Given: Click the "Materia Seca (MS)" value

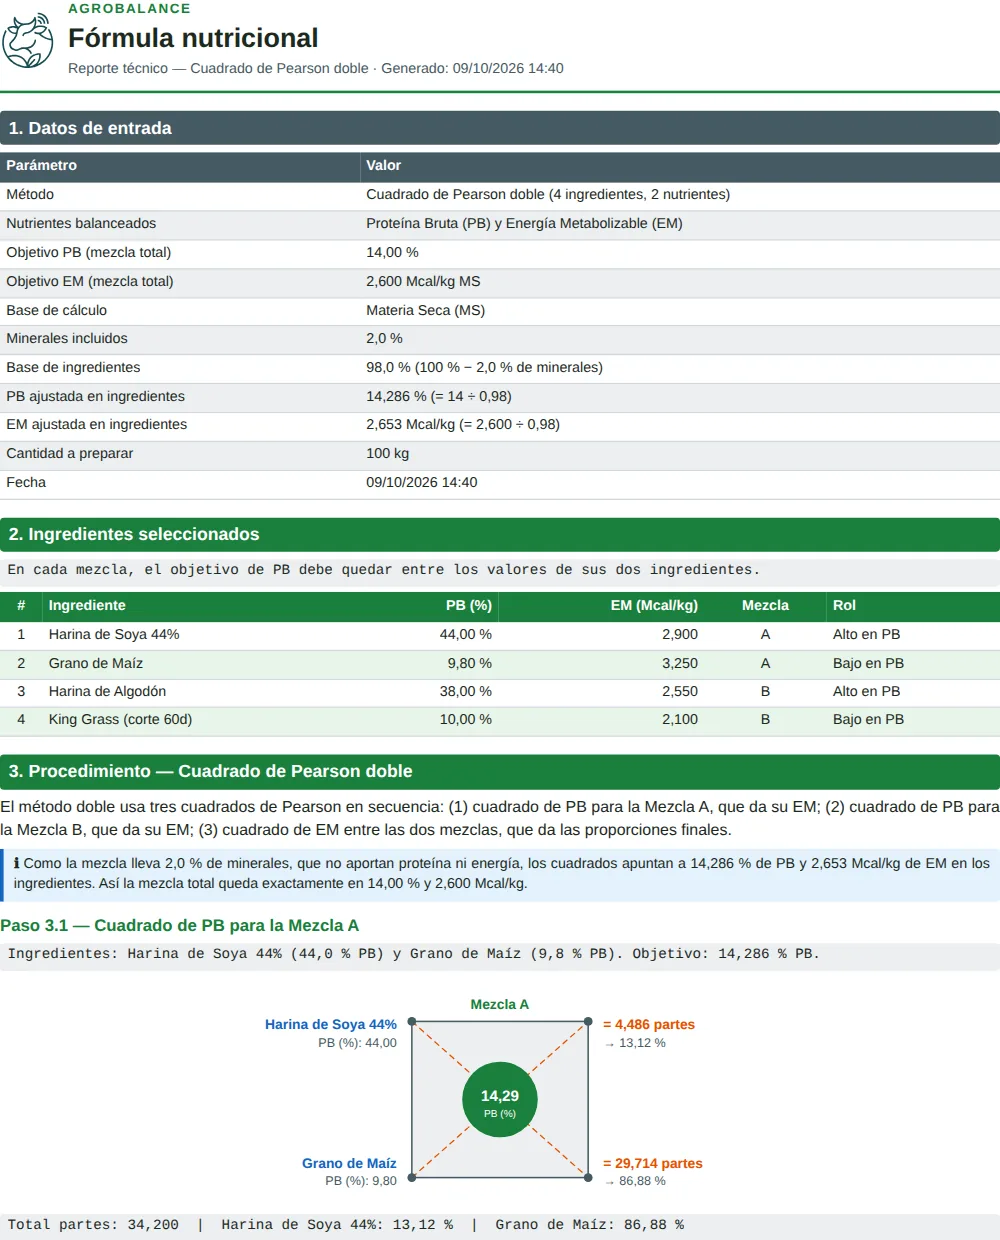Looking at the screenshot, I should (x=425, y=310).
